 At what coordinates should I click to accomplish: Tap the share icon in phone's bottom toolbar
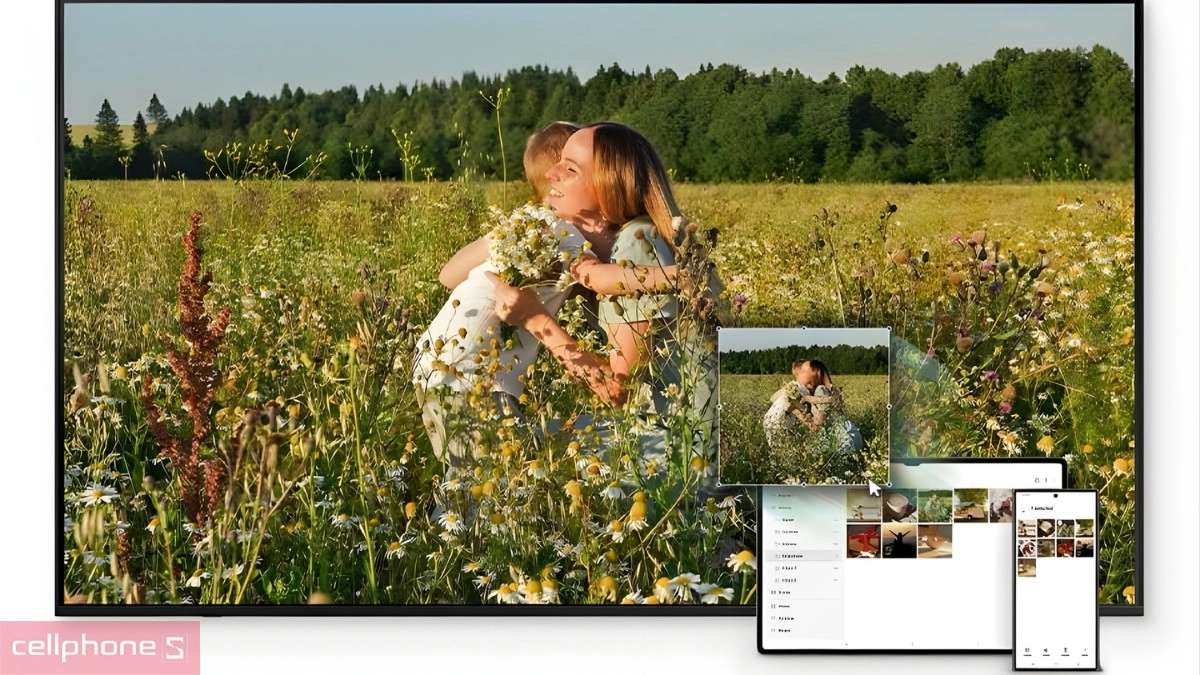coord(1045,651)
